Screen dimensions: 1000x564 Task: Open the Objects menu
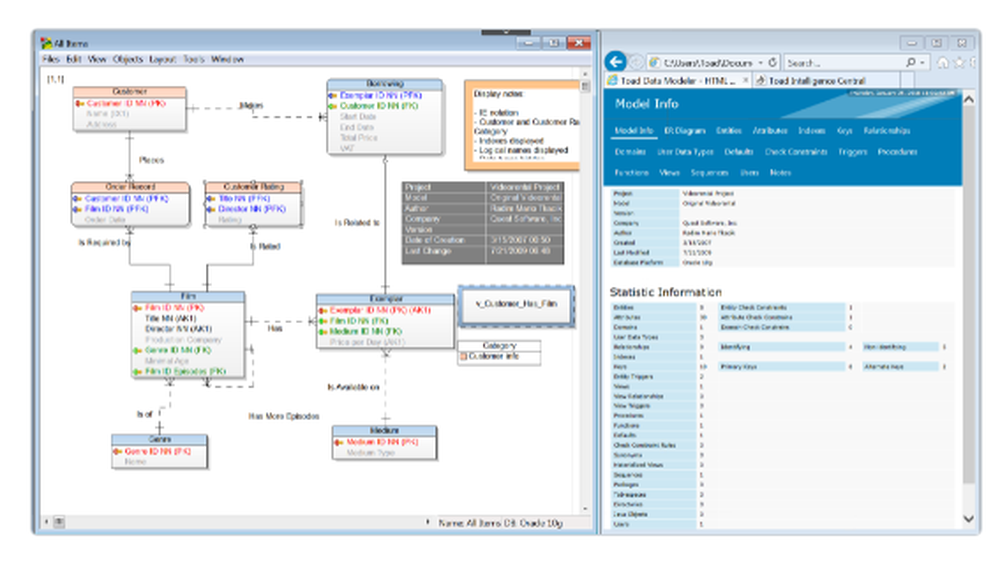coord(128,59)
